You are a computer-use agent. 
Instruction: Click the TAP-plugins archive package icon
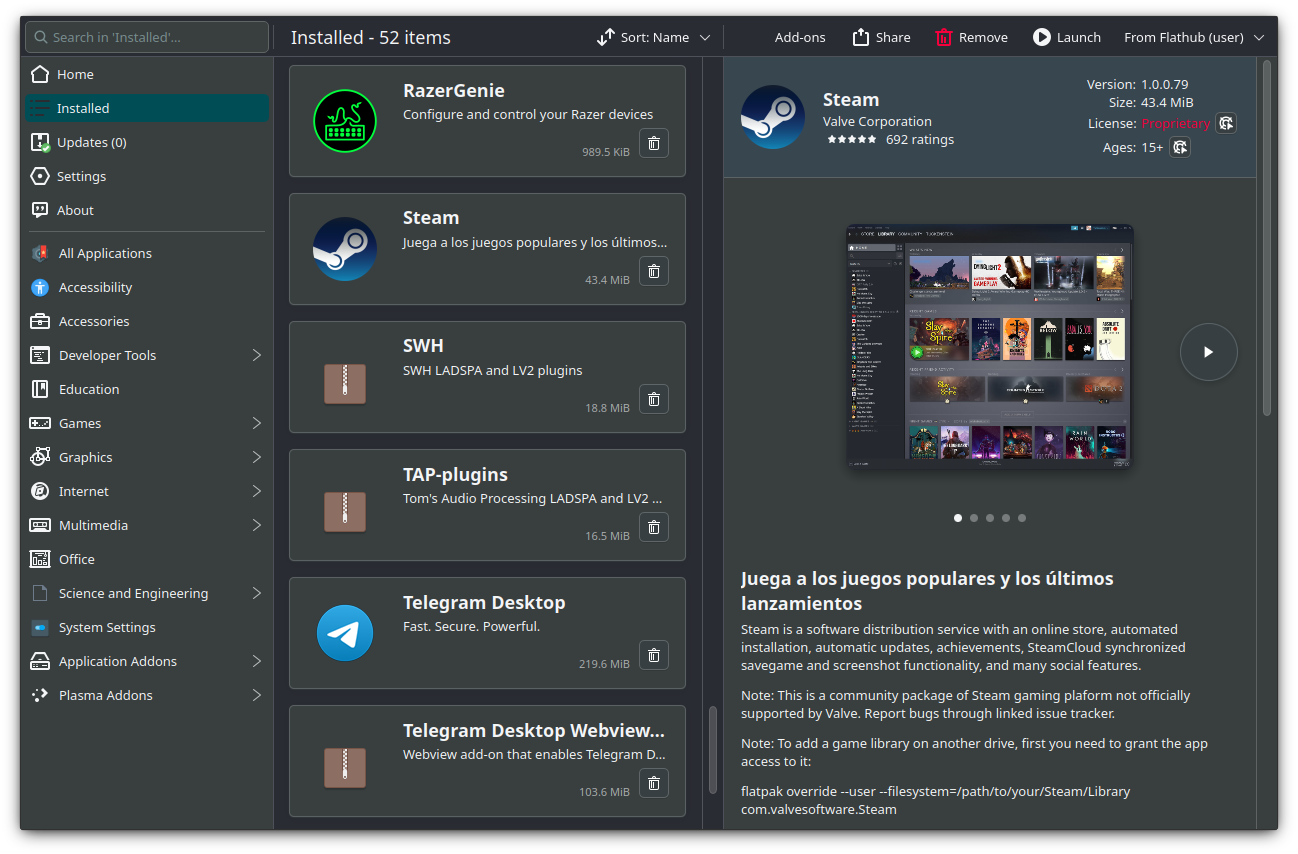point(345,511)
